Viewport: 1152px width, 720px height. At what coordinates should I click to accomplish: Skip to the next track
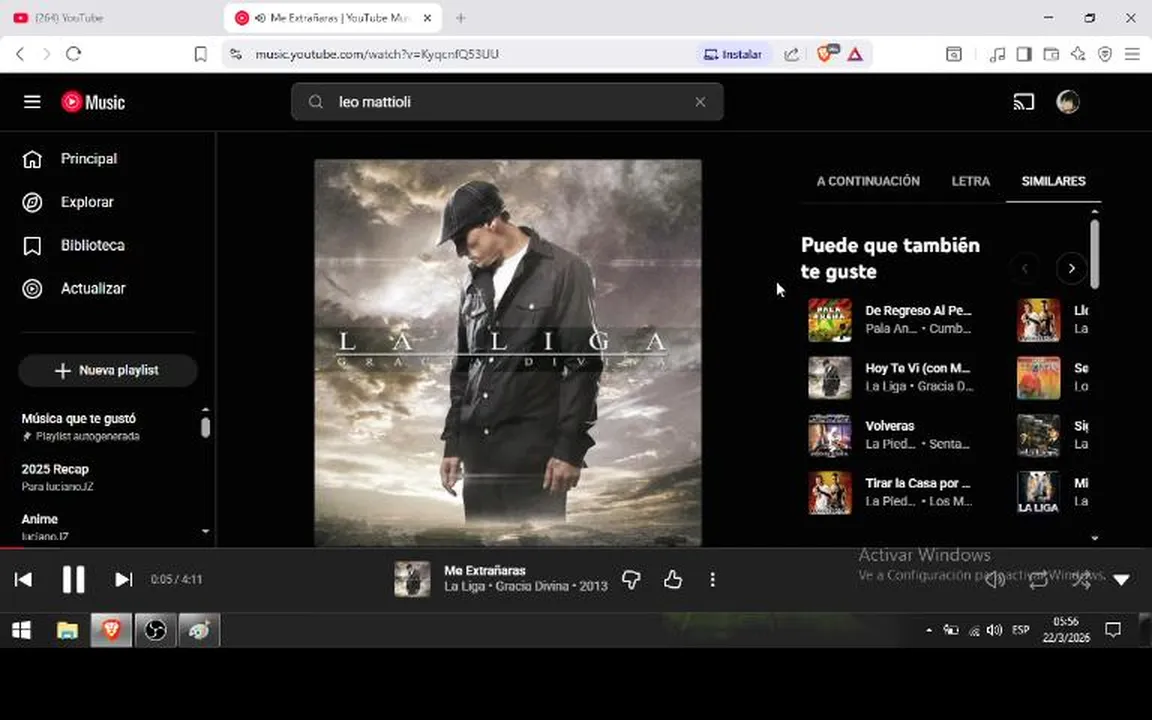tap(123, 580)
